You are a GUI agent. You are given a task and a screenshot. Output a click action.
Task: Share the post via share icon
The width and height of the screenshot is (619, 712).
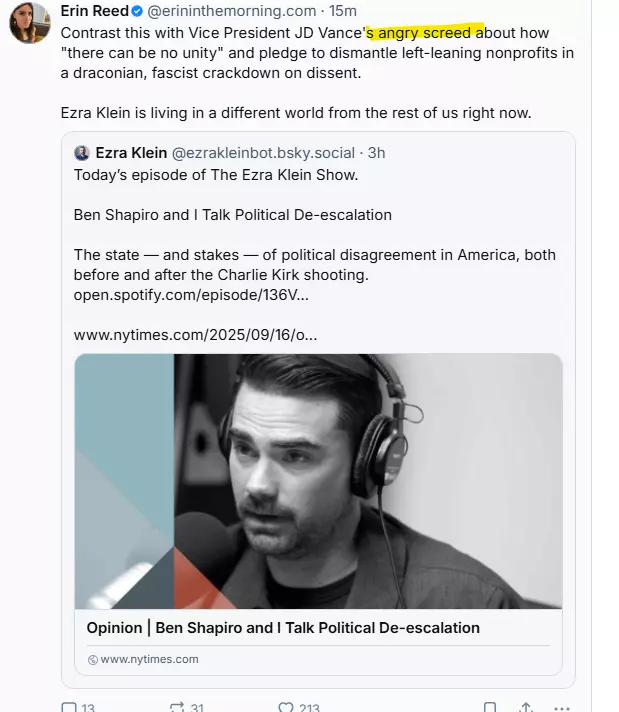525,707
